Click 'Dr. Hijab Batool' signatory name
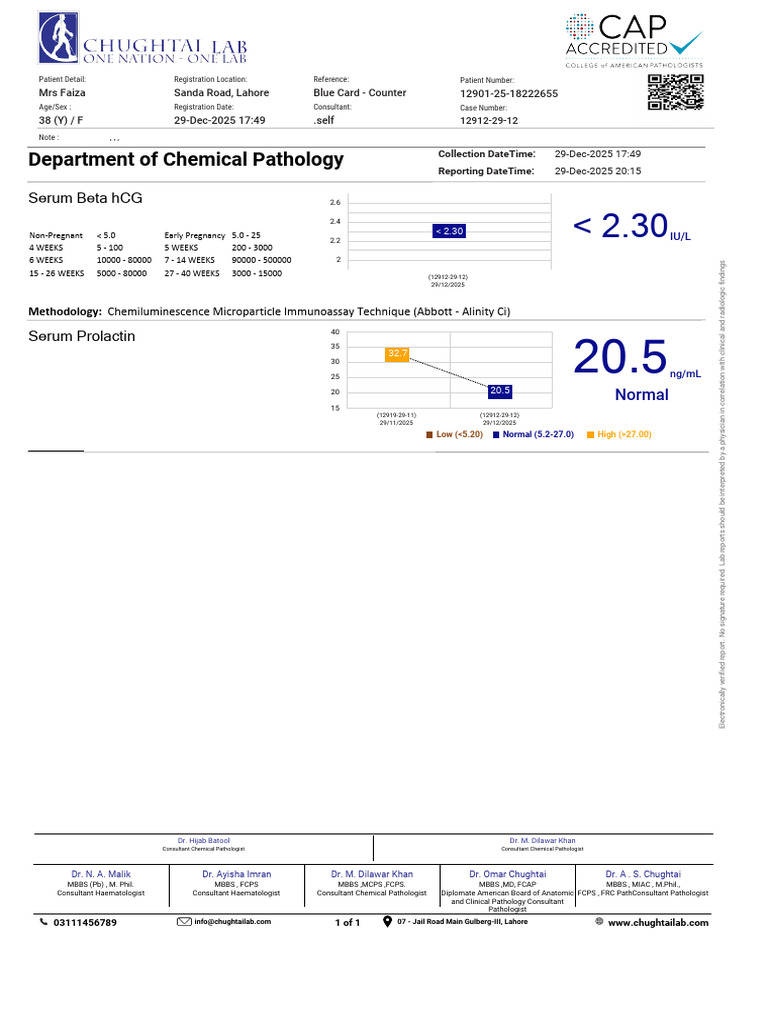This screenshot has height=1024, width=768. 203,840
